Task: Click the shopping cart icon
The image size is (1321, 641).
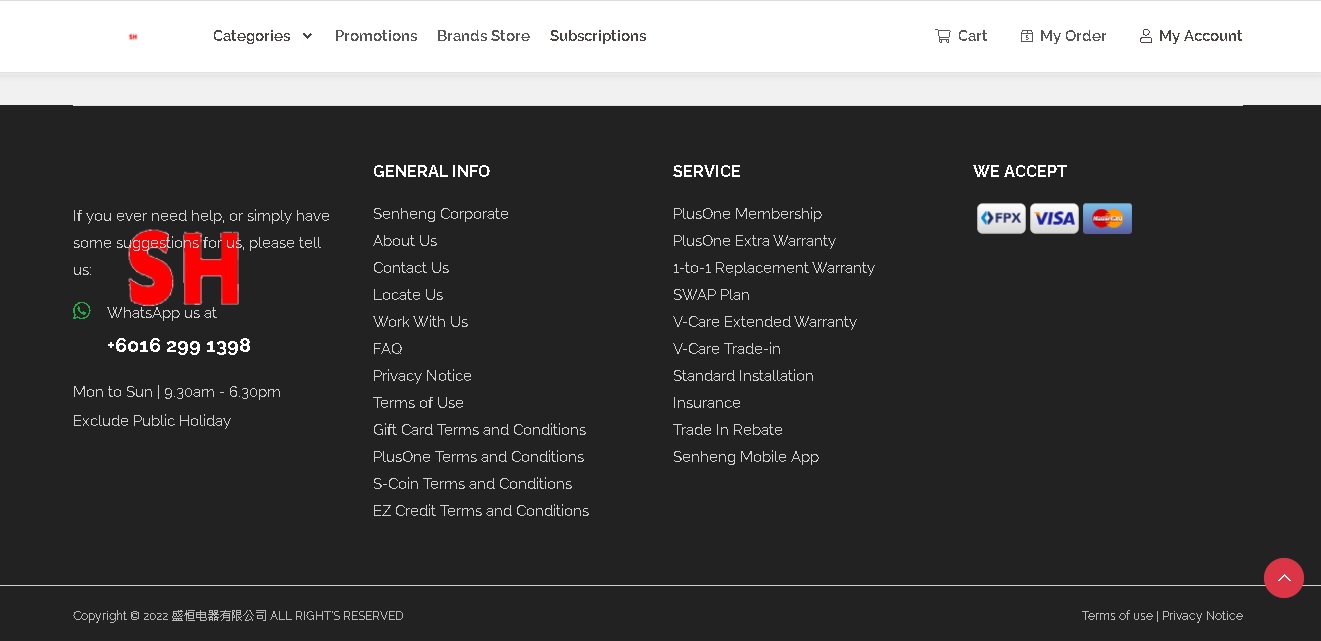Action: (x=942, y=36)
